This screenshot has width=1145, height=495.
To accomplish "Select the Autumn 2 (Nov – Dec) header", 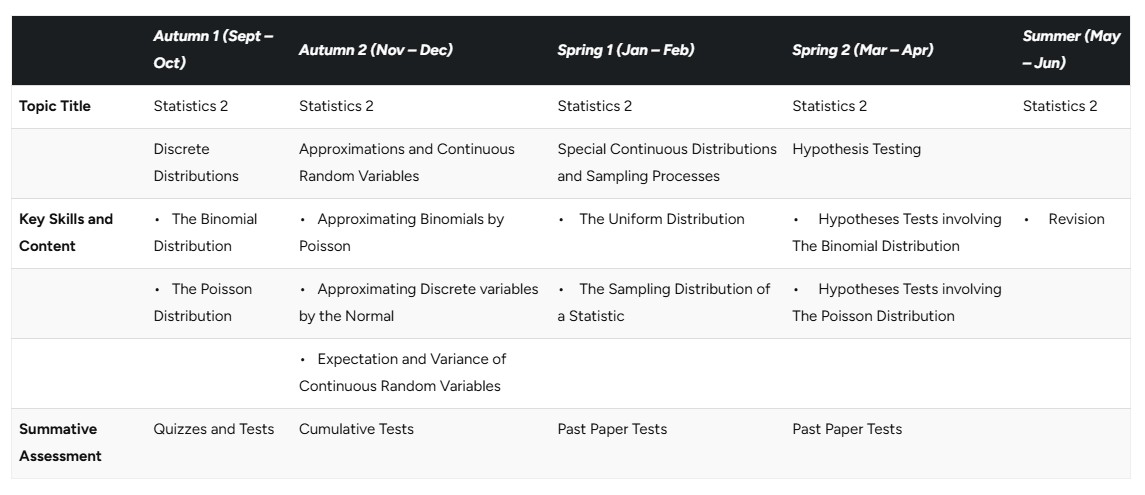I will coord(375,50).
